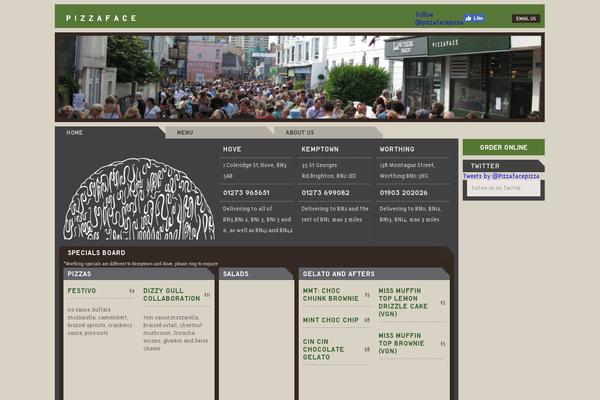Viewport: 600px width, 400px height.
Task: Click Kemptown delivery area description
Action: (335, 214)
